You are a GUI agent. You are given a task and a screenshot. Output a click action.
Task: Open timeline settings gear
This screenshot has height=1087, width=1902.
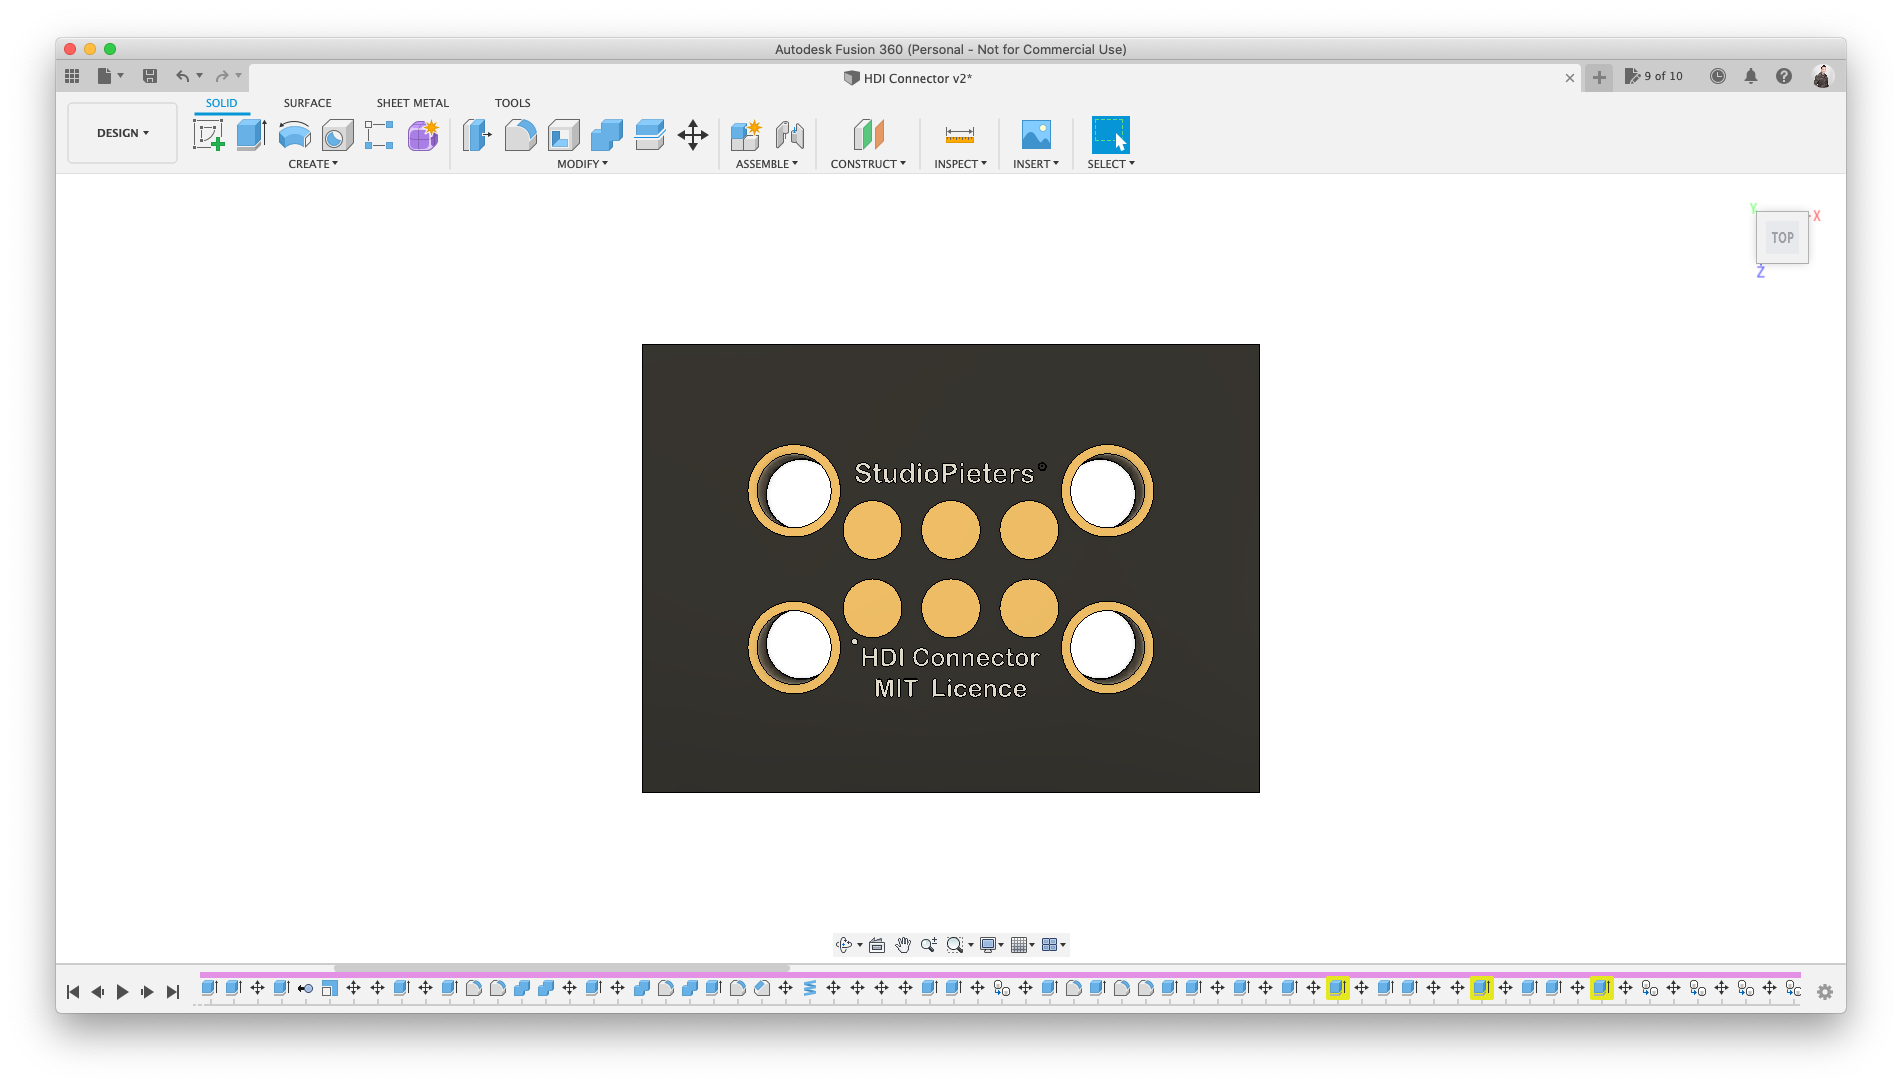pos(1825,992)
